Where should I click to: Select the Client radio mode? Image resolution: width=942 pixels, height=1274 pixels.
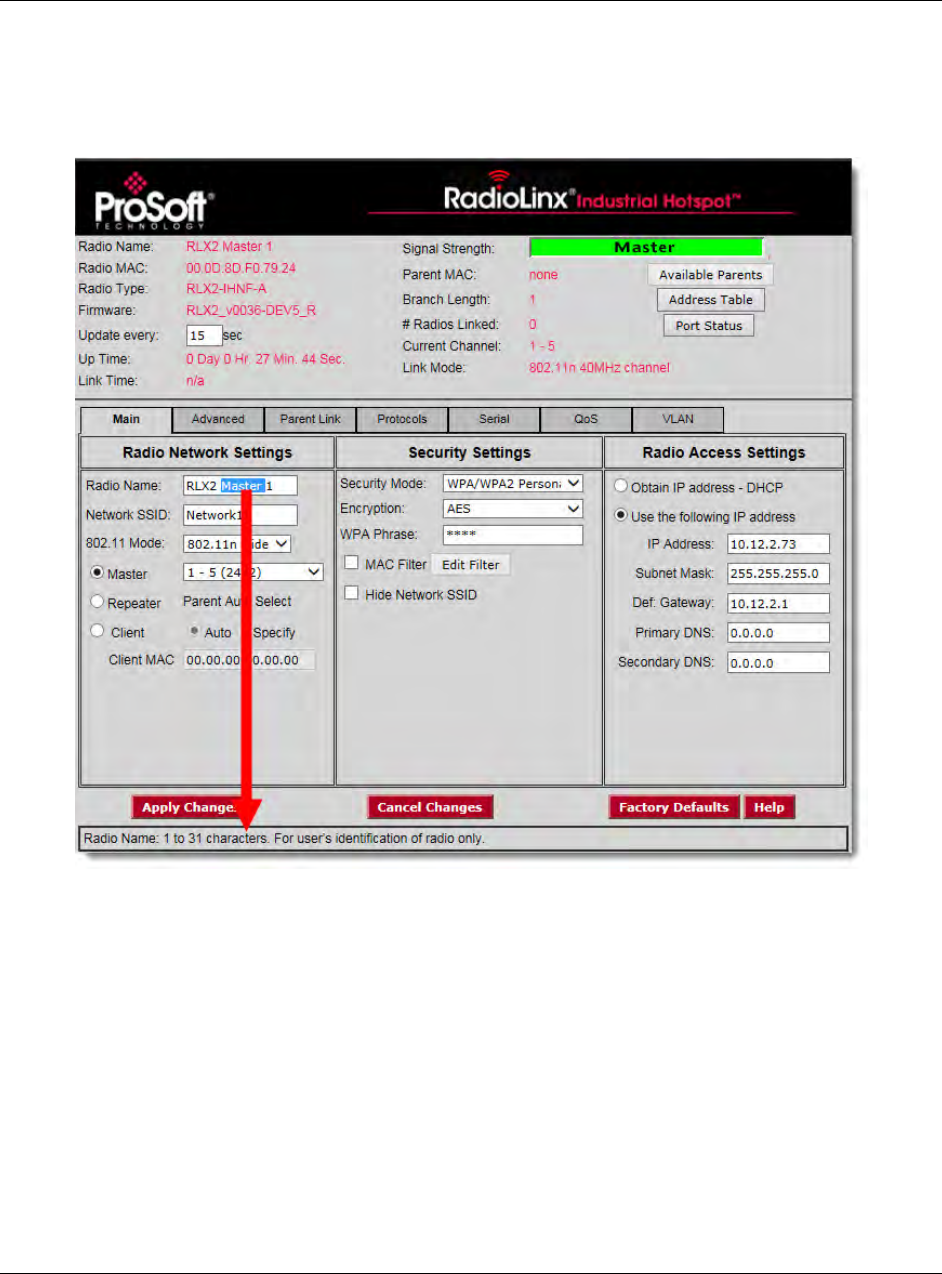98,631
